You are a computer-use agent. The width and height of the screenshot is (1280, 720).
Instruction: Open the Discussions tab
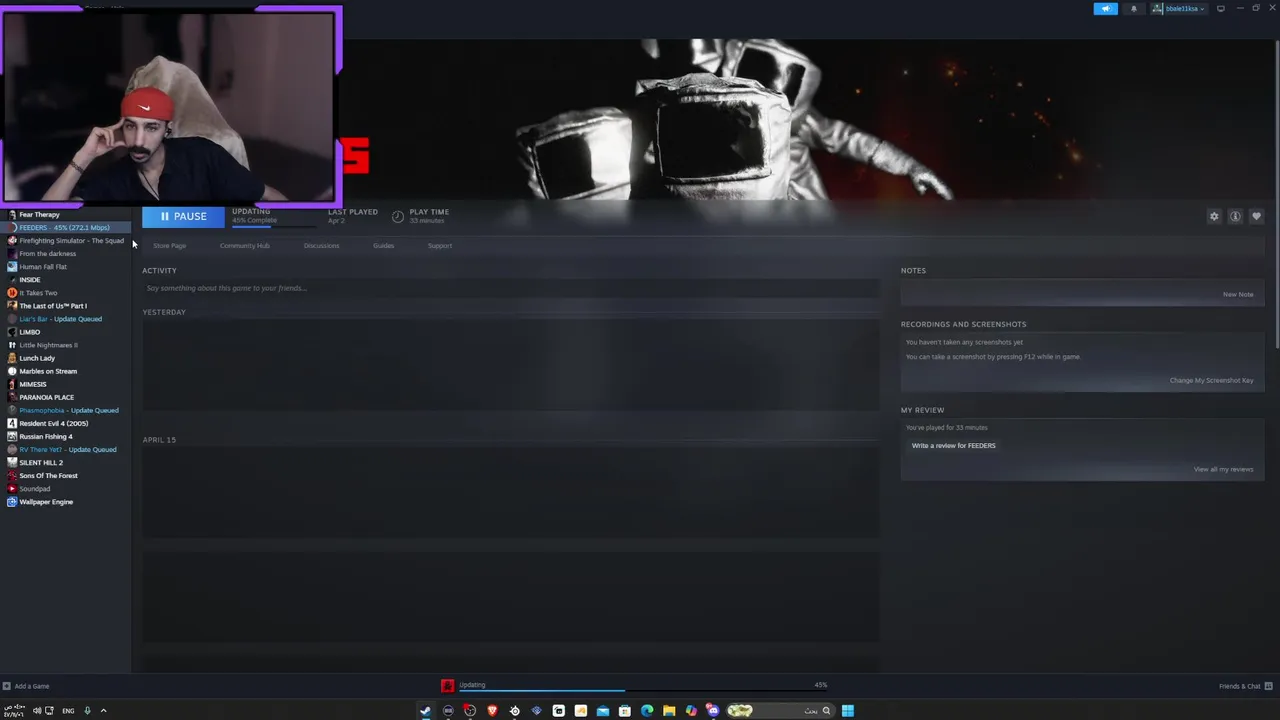pos(321,245)
